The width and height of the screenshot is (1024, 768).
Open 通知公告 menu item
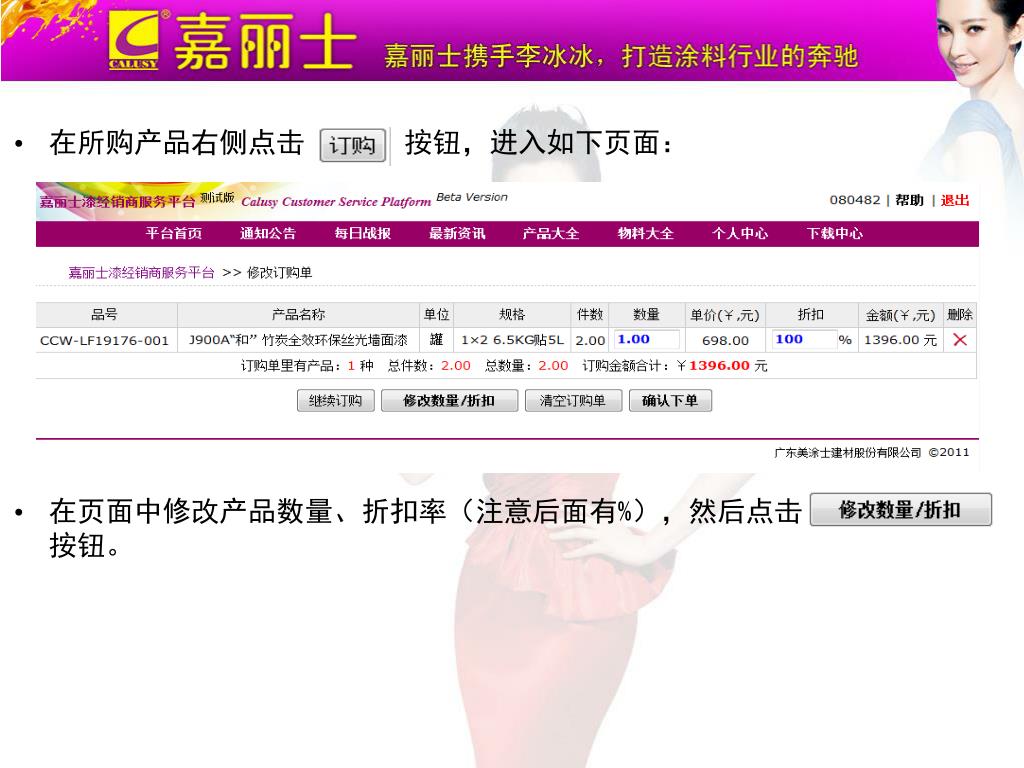pos(268,233)
